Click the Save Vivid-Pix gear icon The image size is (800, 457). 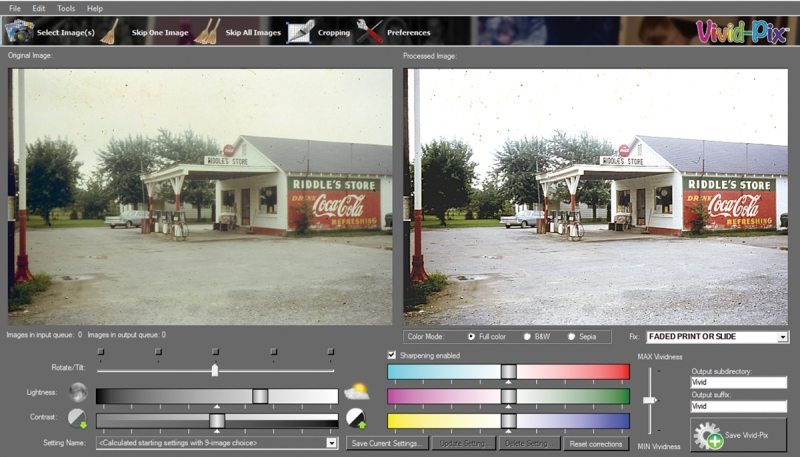pos(708,436)
